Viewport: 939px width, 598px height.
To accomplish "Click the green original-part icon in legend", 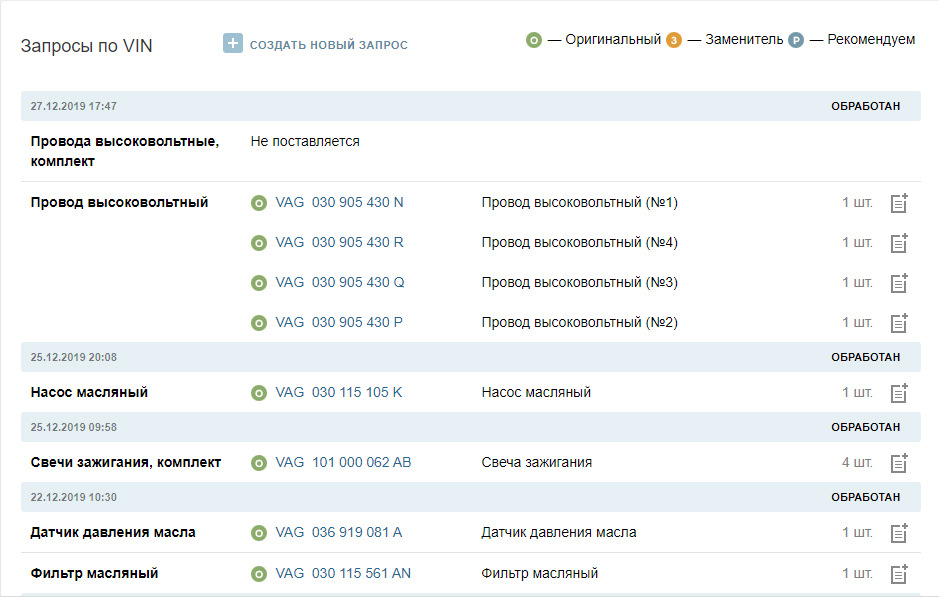I will (x=534, y=40).
